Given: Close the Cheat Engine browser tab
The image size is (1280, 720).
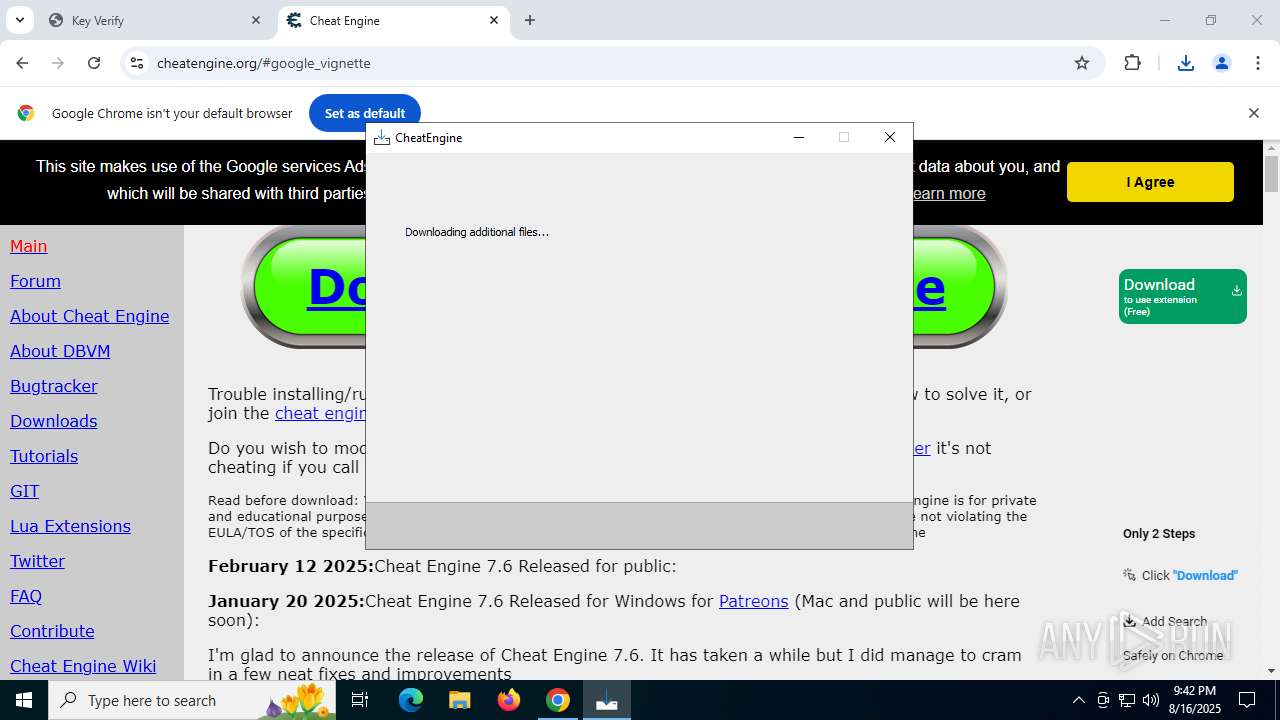Looking at the screenshot, I should coord(494,20).
